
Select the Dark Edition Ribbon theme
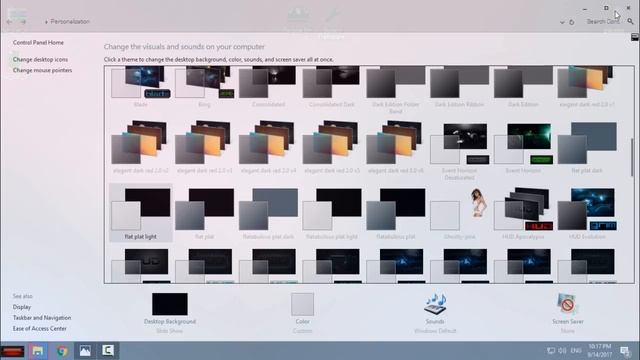459,86
